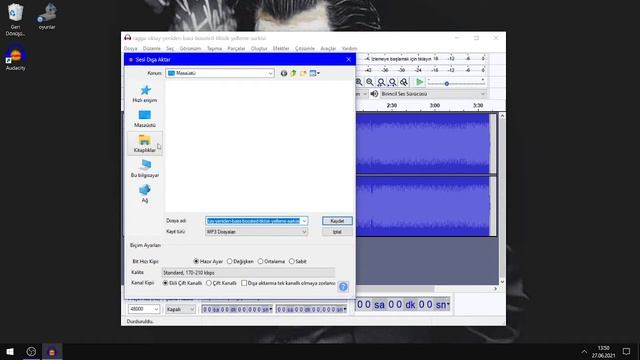Click the fit selection to width icon
This screenshot has width=640, height=360.
(381, 82)
